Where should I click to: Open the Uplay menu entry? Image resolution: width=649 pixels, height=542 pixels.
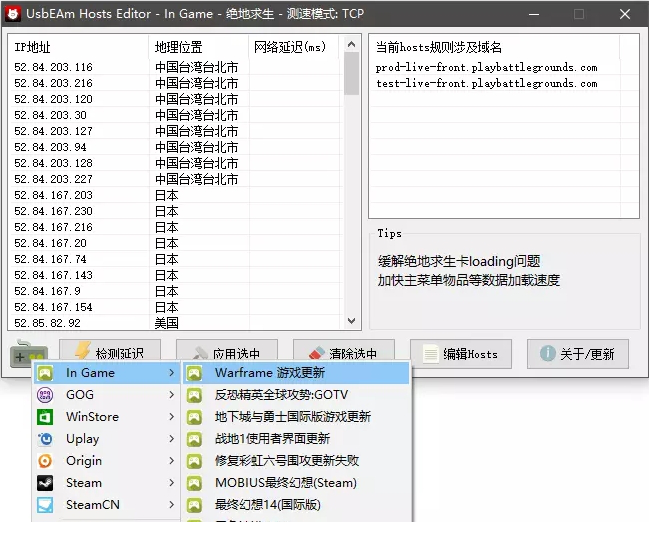point(107,438)
